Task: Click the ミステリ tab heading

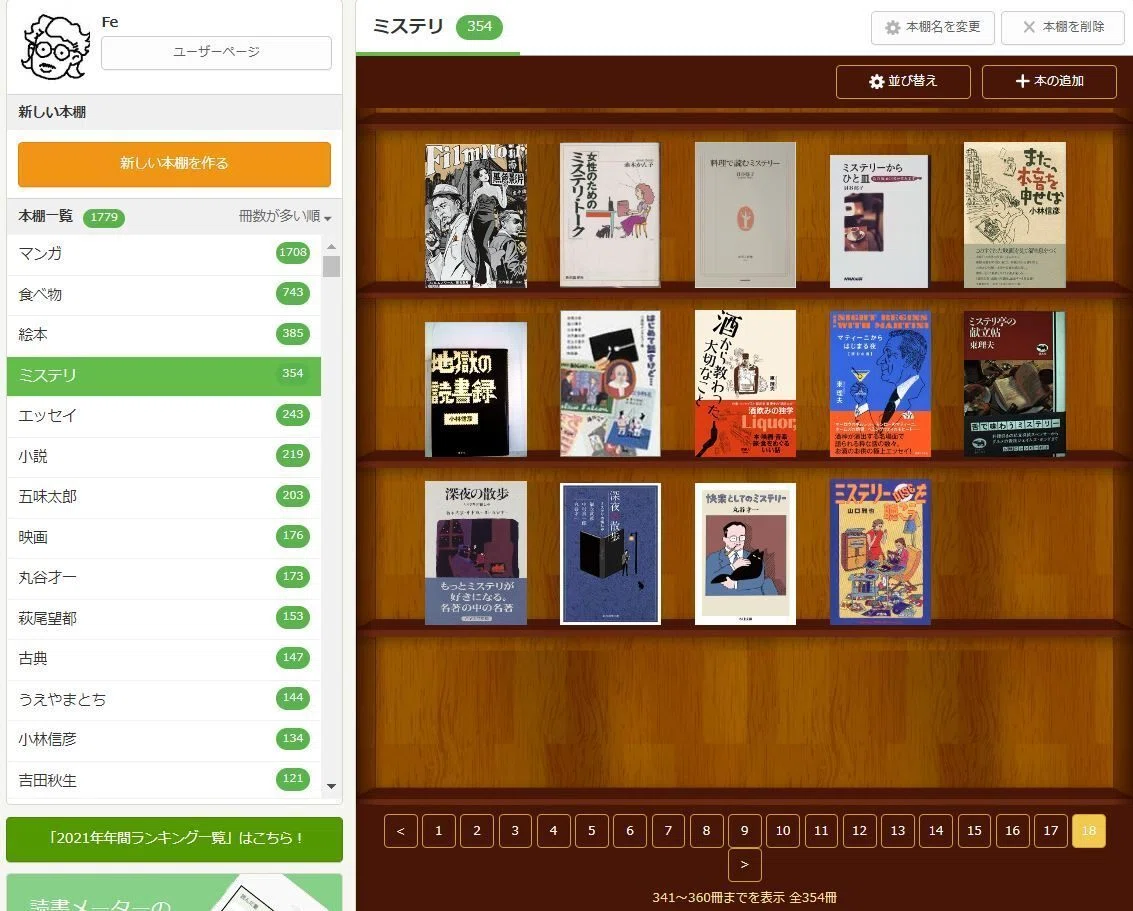Action: [438, 27]
